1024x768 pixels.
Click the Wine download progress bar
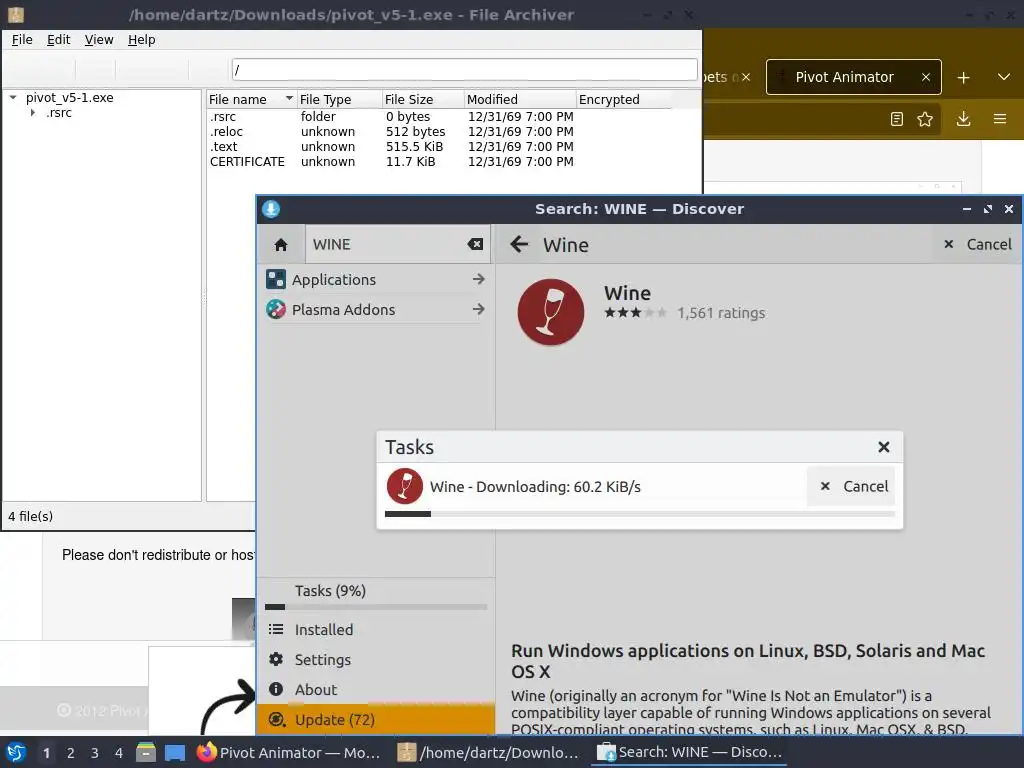pos(639,514)
